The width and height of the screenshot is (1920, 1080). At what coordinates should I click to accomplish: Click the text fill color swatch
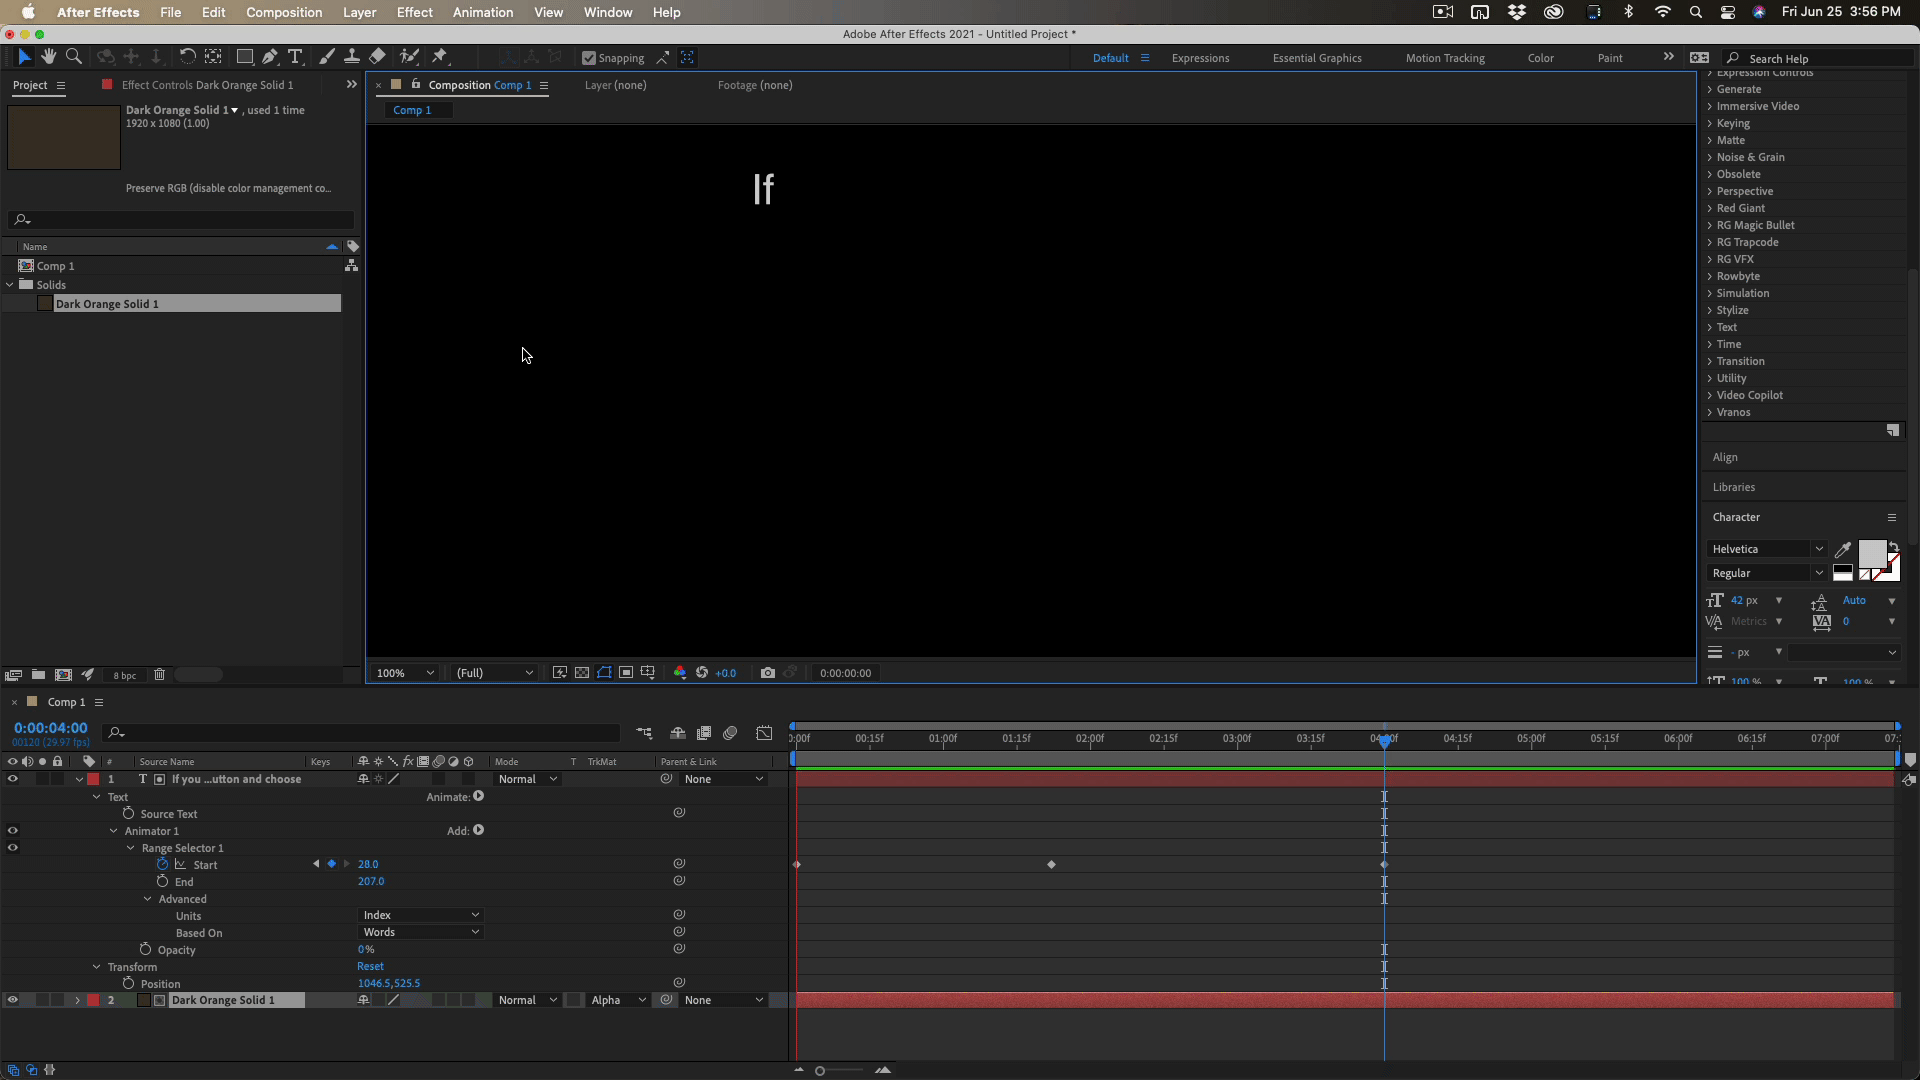coord(1871,553)
